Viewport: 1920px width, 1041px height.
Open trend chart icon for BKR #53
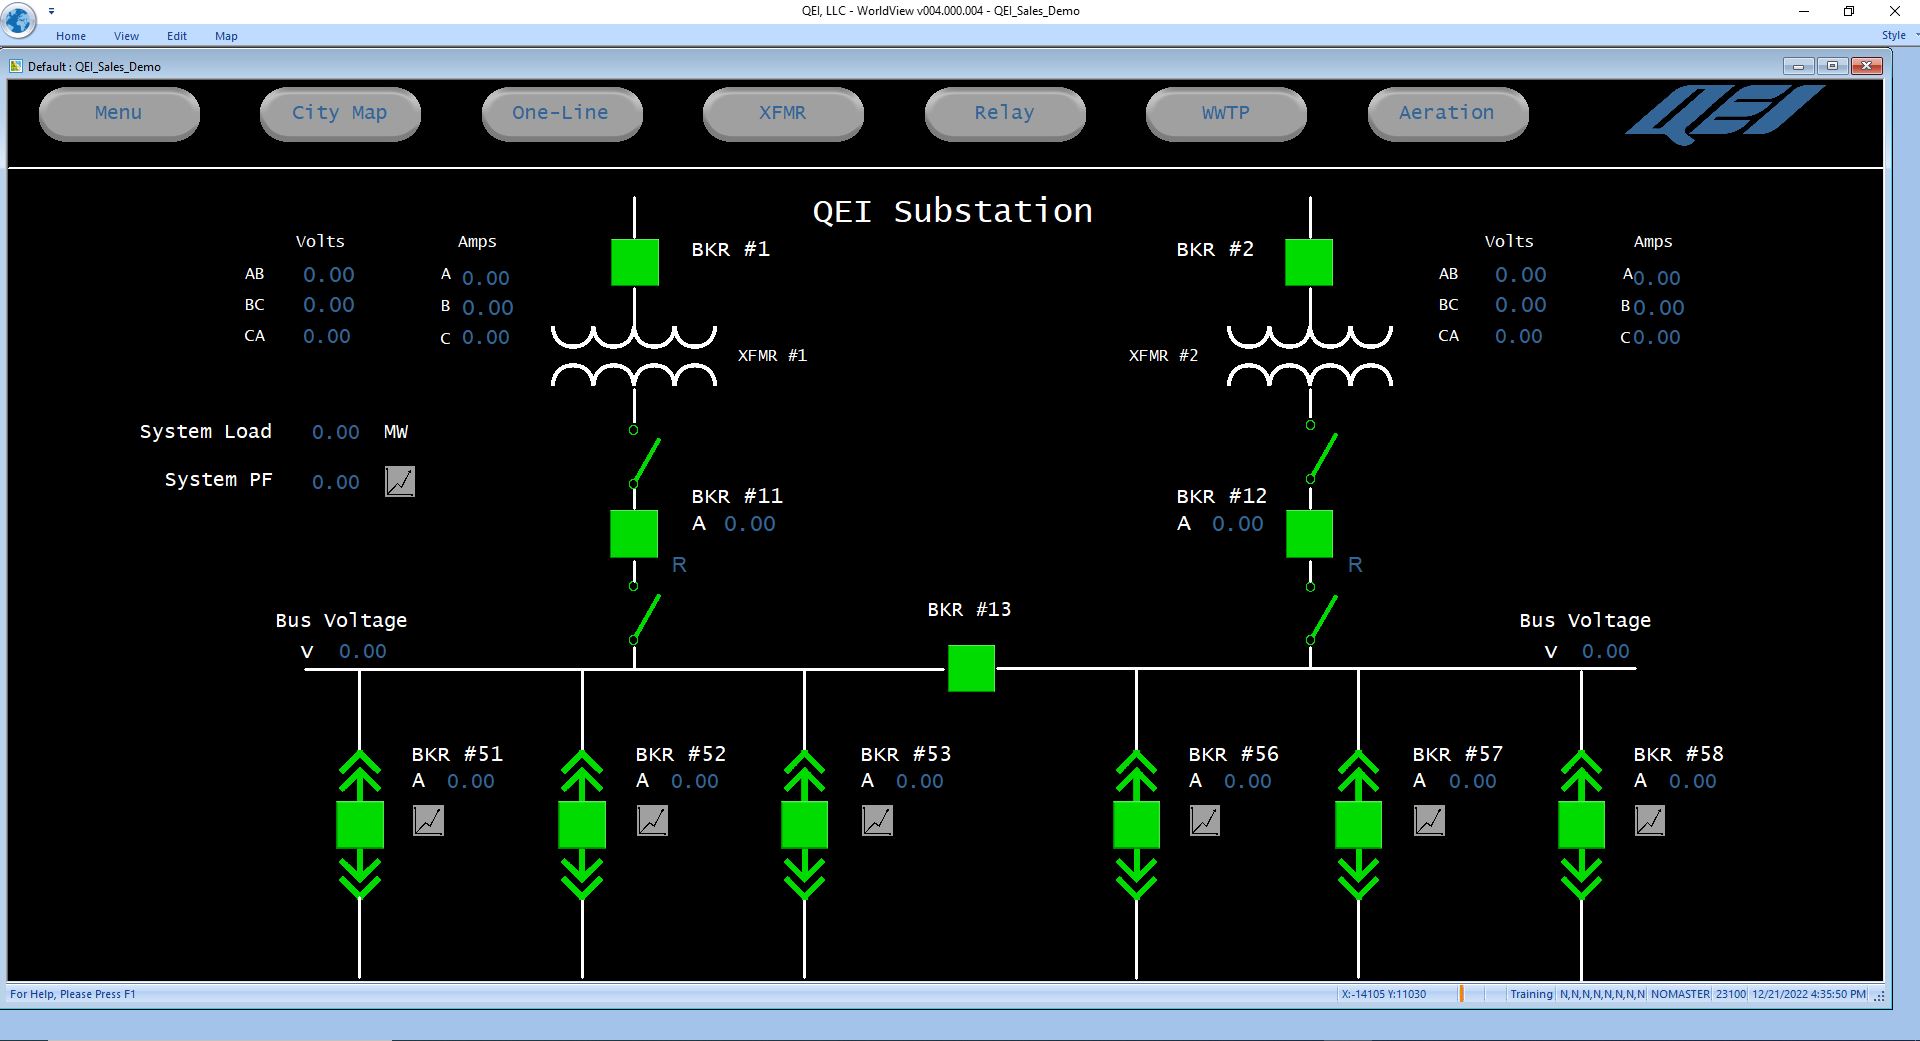[x=877, y=821]
